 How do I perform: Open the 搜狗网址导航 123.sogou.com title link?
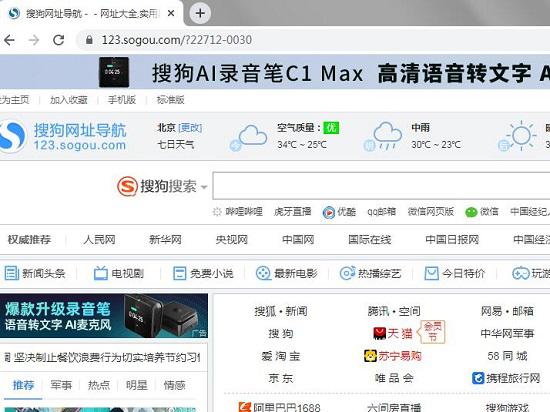point(80,137)
